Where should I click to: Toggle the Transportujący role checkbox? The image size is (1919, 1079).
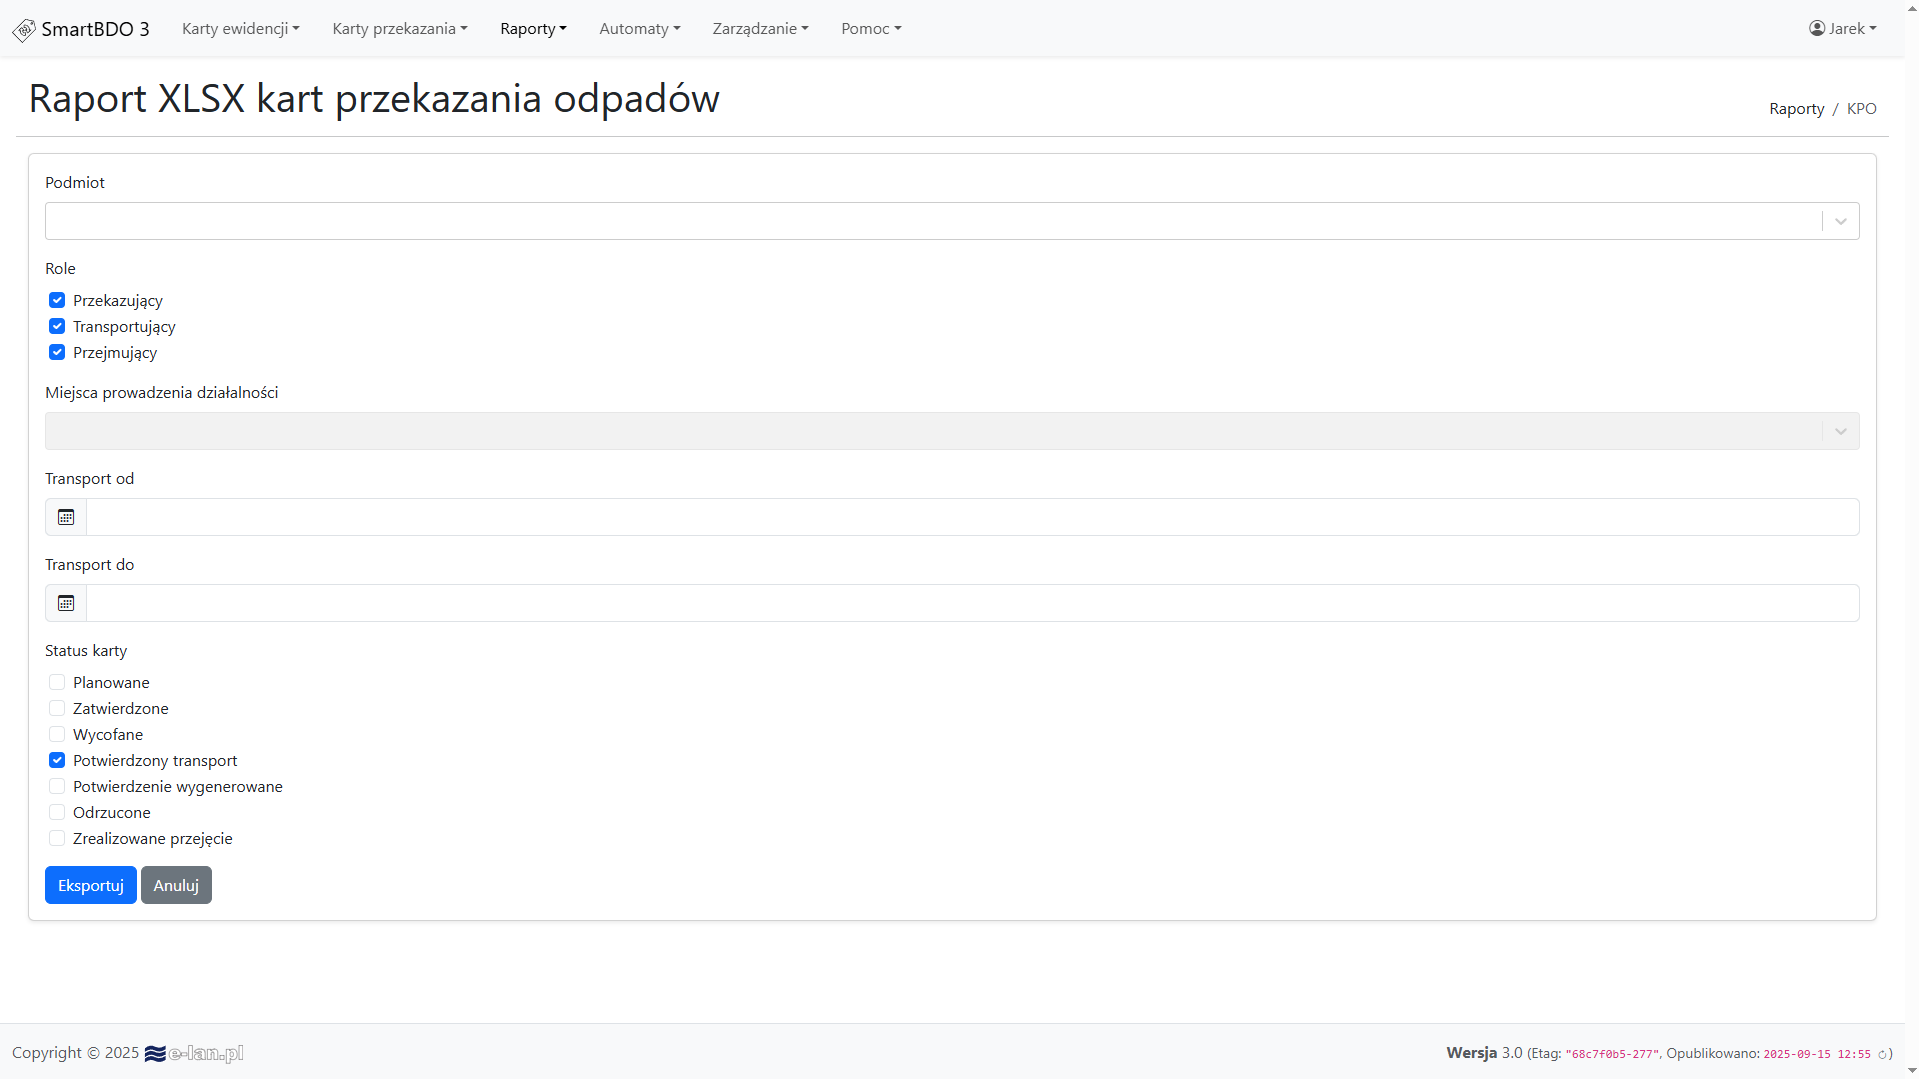point(57,326)
